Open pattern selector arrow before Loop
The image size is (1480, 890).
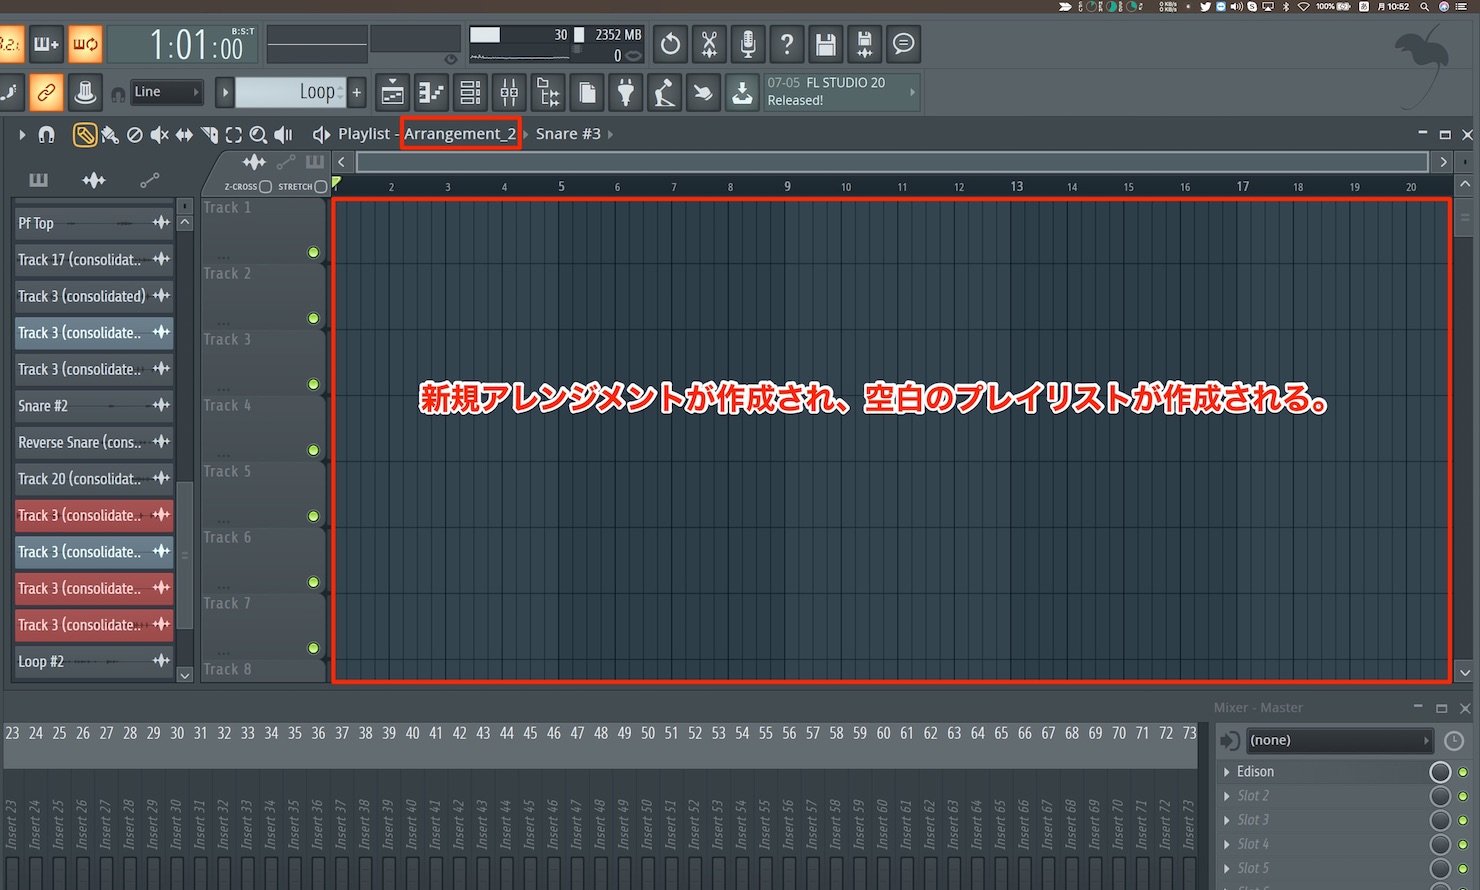(225, 92)
